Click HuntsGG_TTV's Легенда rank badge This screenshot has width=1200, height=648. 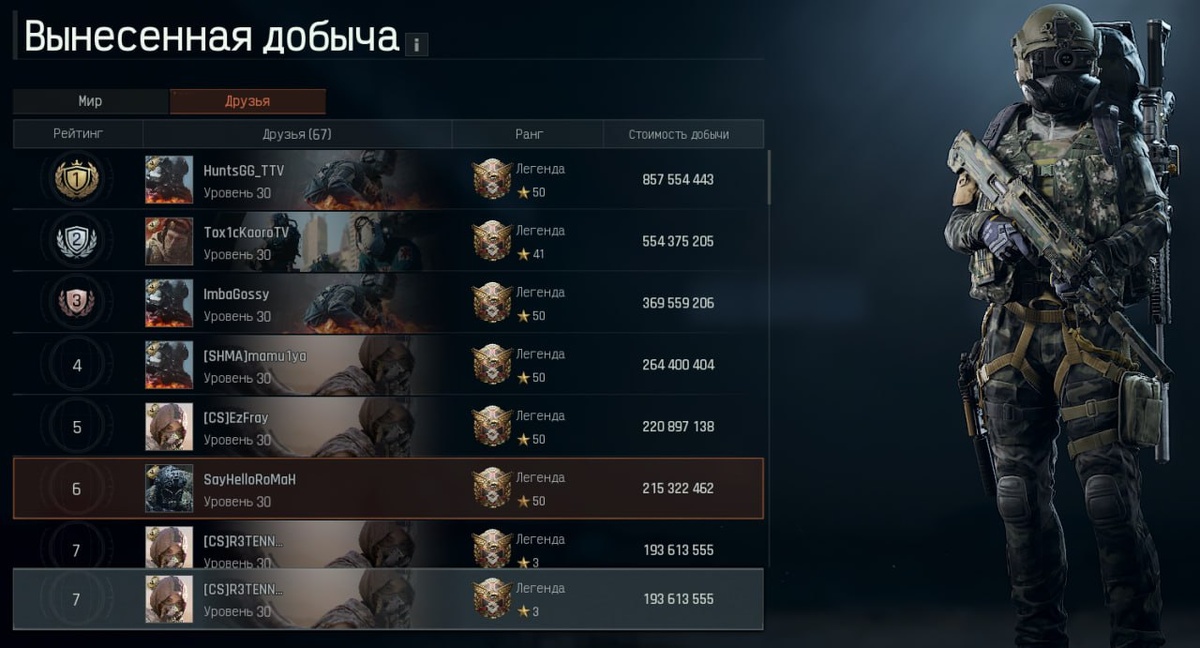pos(492,180)
